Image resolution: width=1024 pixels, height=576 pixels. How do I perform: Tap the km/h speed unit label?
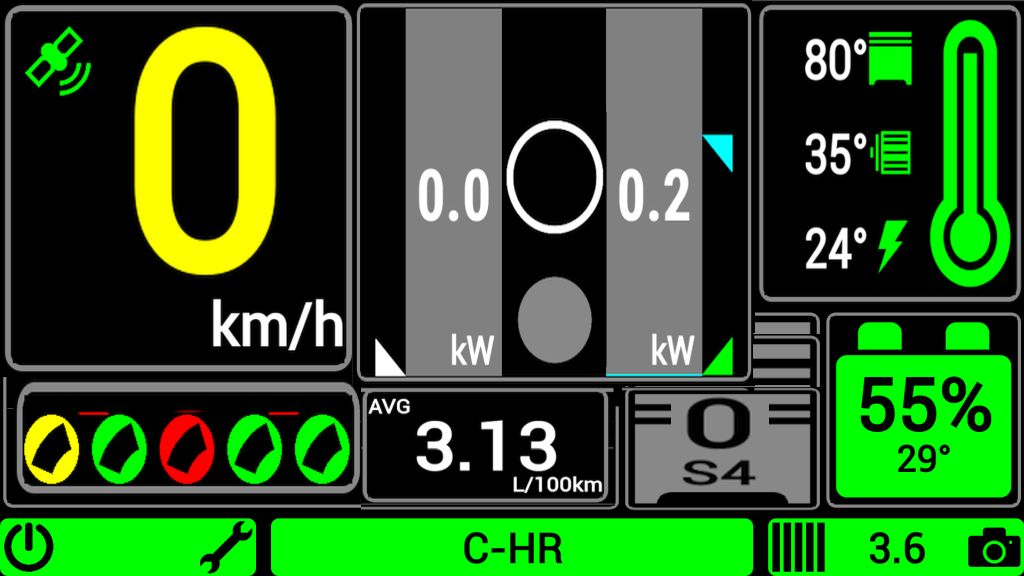click(x=278, y=324)
